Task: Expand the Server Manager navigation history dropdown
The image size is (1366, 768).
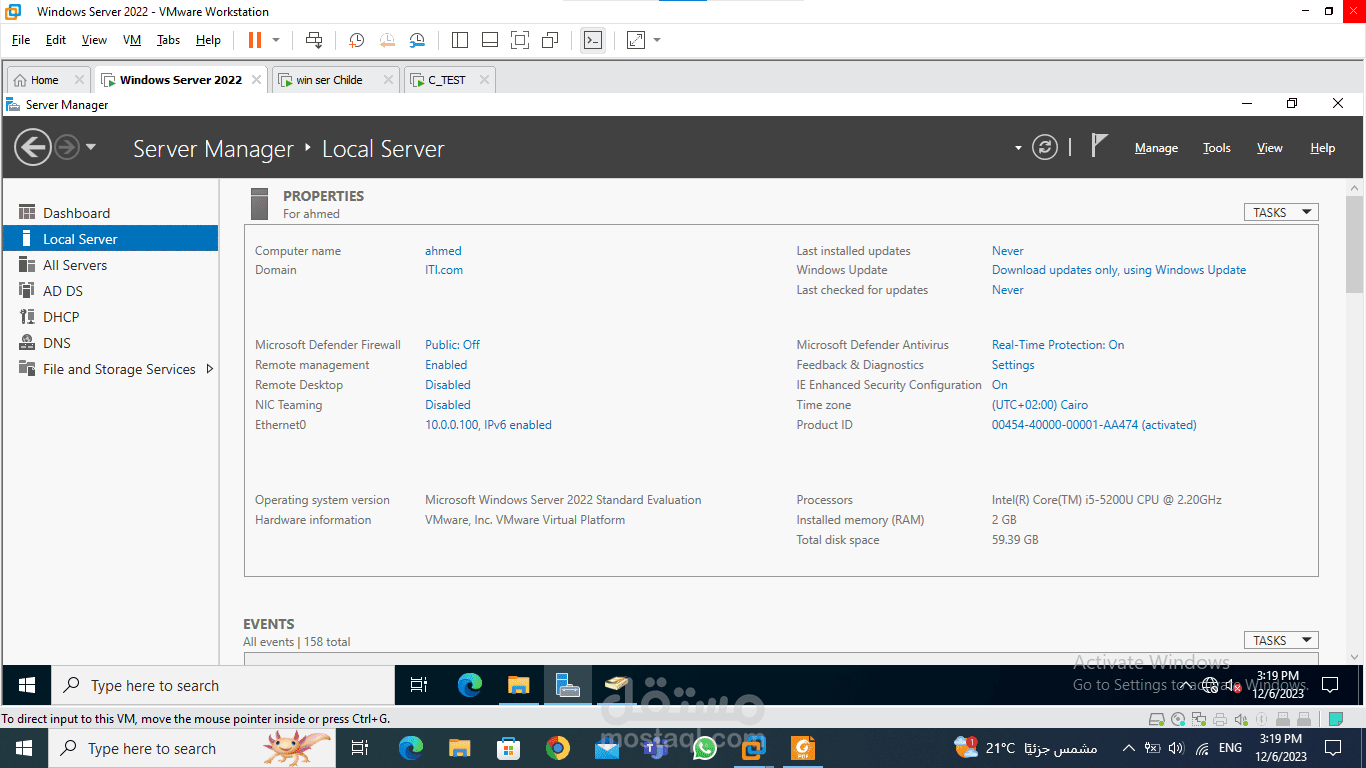Action: coord(91,147)
